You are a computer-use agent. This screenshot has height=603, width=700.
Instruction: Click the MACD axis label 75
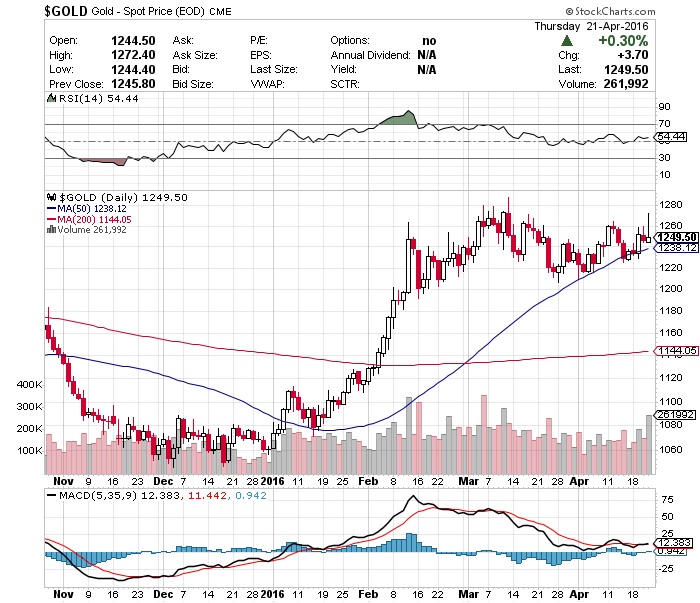coord(667,499)
